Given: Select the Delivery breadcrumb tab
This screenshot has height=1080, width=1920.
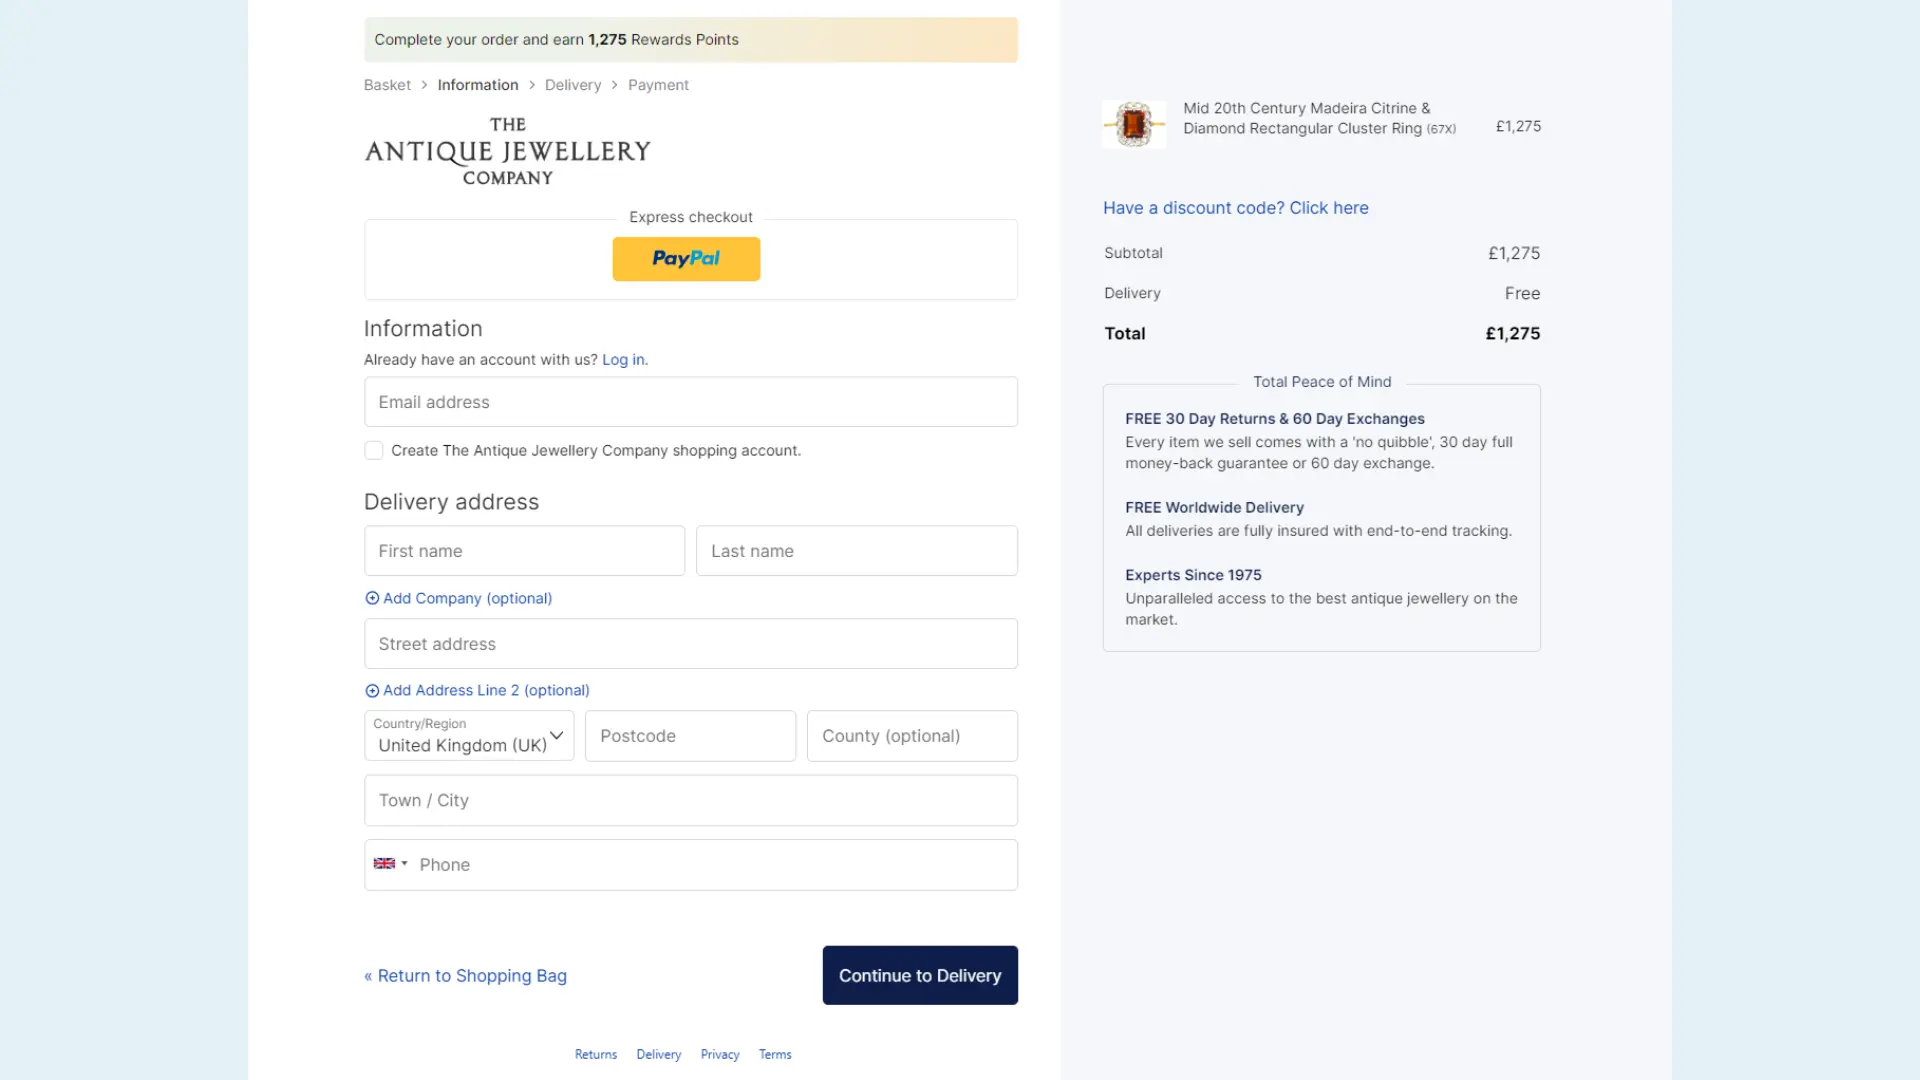Looking at the screenshot, I should (x=572, y=84).
